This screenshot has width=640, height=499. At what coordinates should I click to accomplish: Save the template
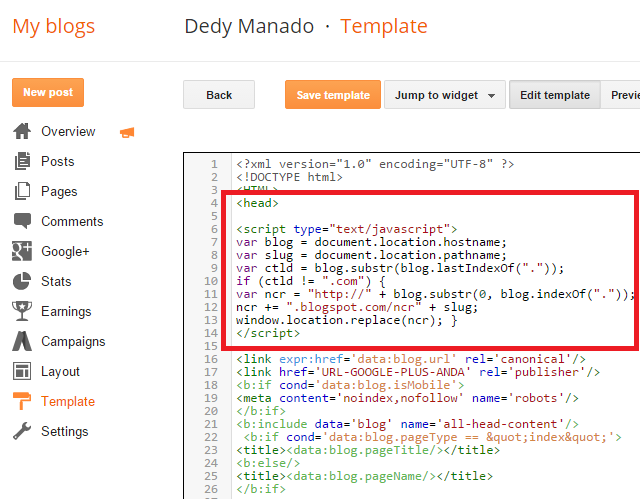(333, 95)
